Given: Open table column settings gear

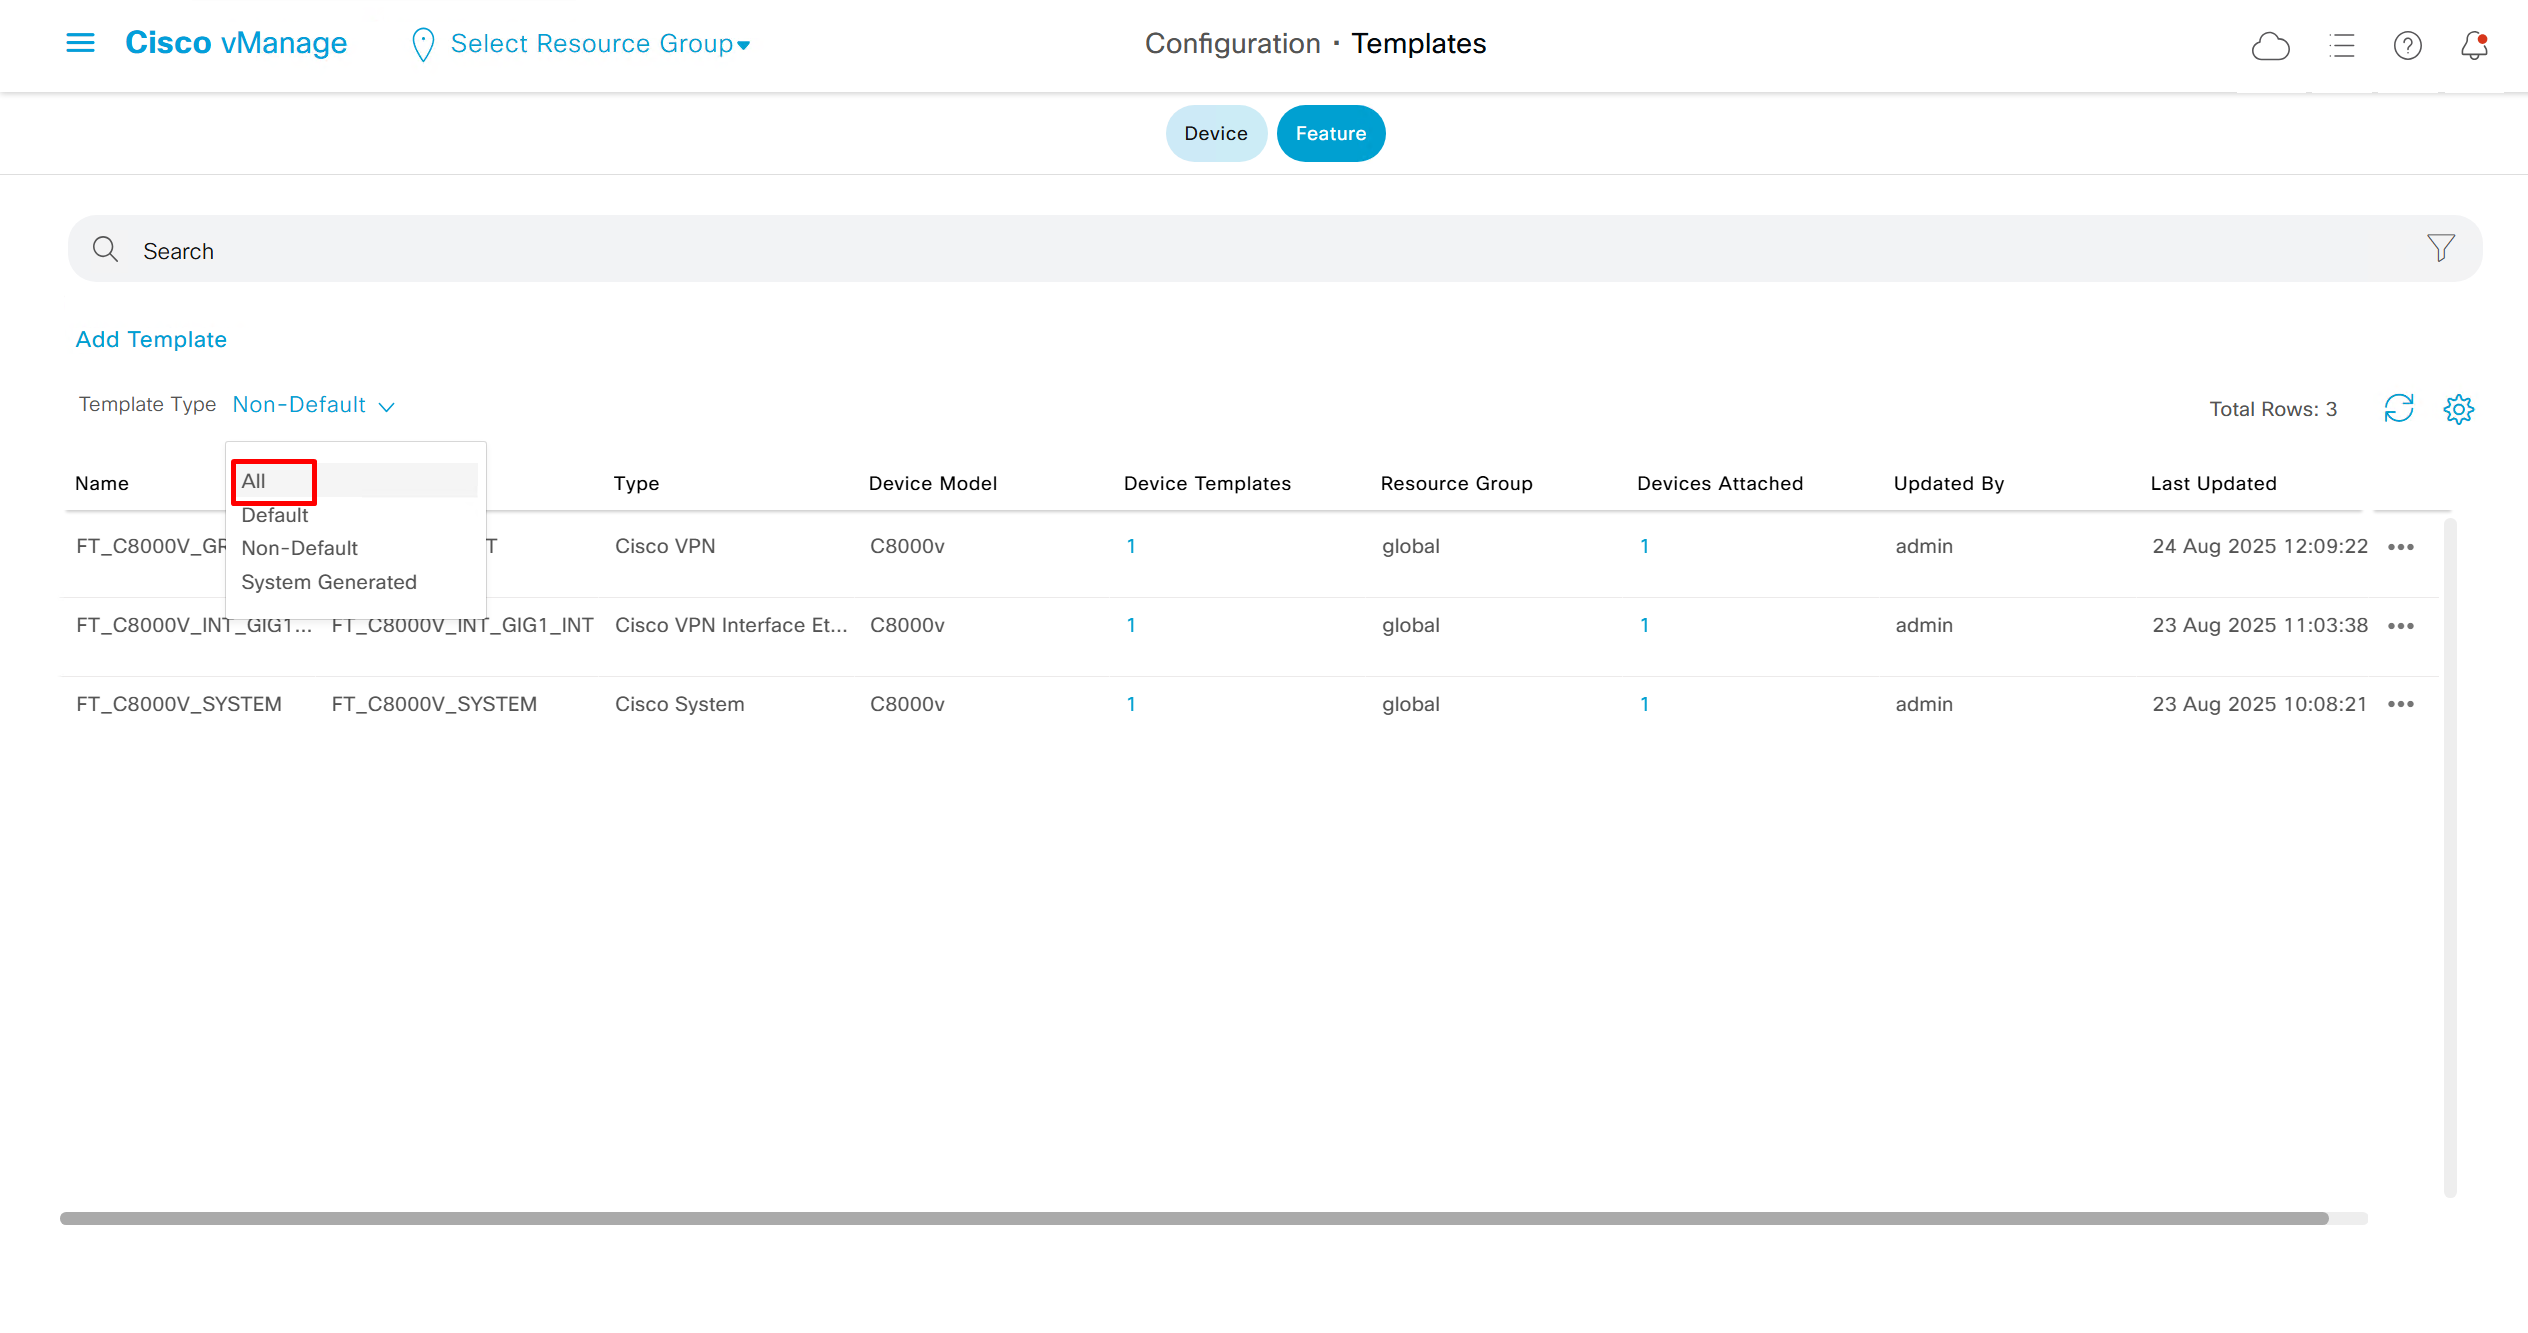Looking at the screenshot, I should 2458,408.
